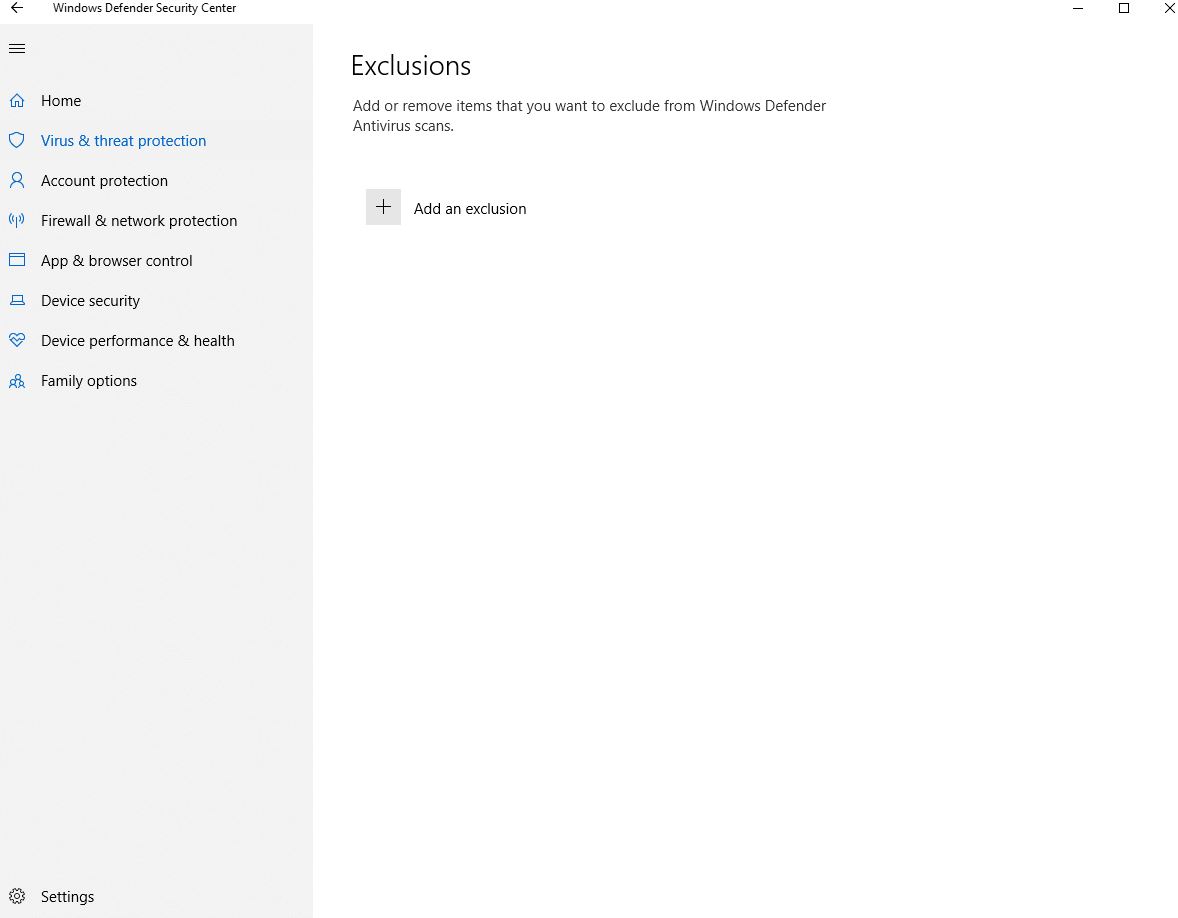This screenshot has width=1178, height=918.
Task: Click the "Exclusions" page heading
Action: click(x=411, y=66)
